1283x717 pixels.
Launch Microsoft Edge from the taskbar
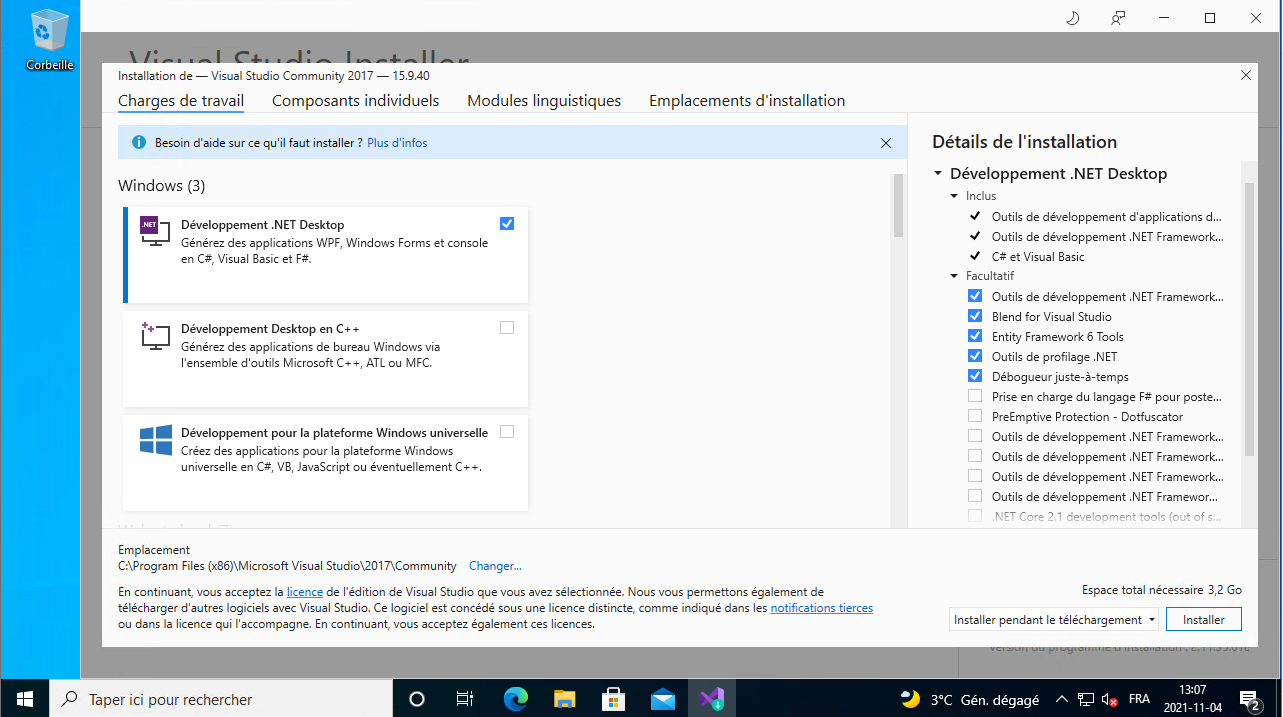point(515,699)
